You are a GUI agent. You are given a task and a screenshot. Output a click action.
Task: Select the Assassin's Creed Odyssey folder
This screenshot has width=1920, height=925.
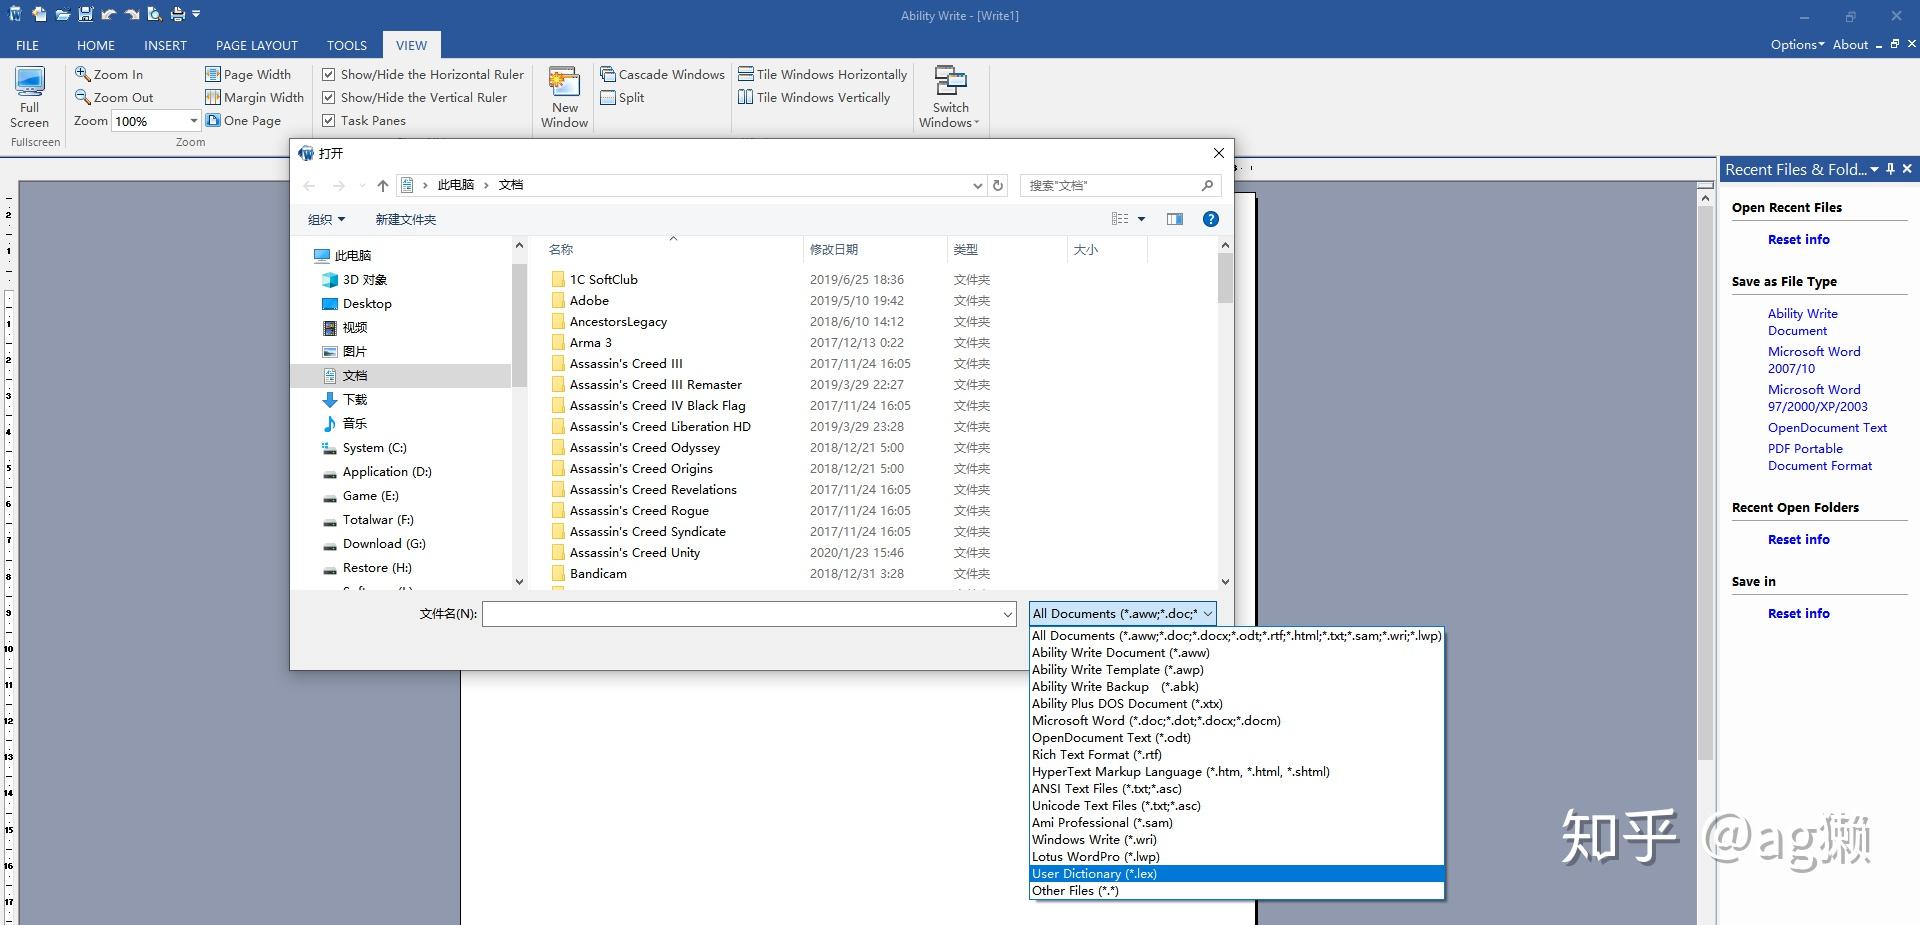tap(645, 447)
